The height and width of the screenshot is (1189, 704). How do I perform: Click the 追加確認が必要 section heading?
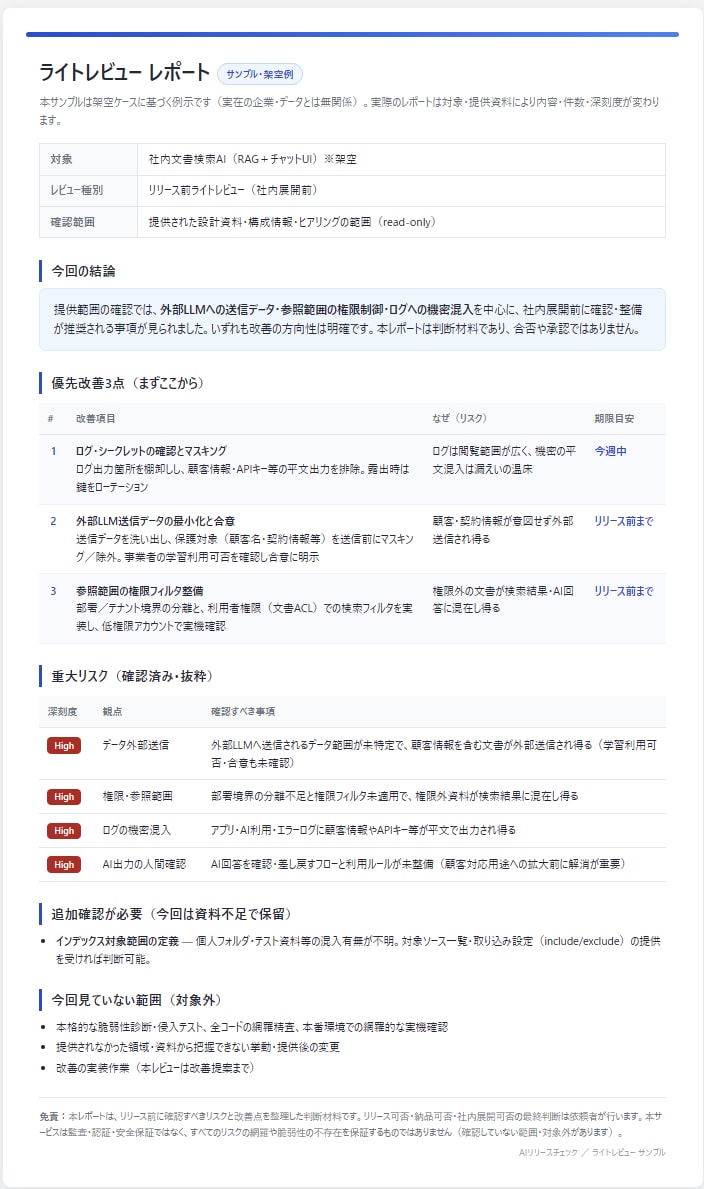(172, 914)
